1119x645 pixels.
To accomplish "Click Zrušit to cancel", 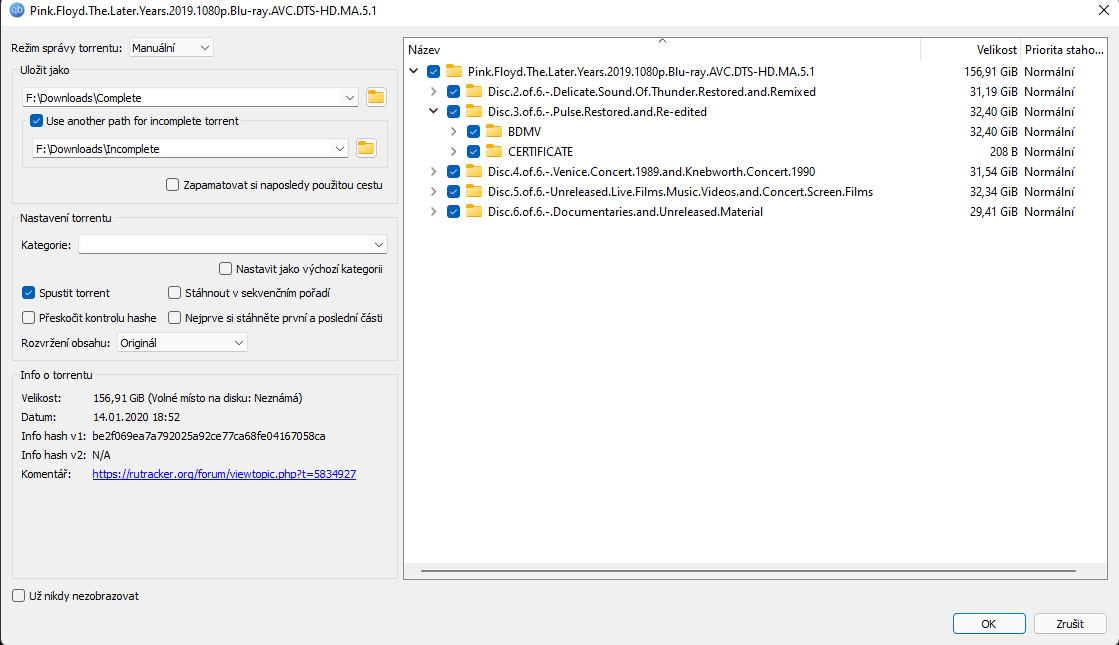I will [x=1070, y=624].
